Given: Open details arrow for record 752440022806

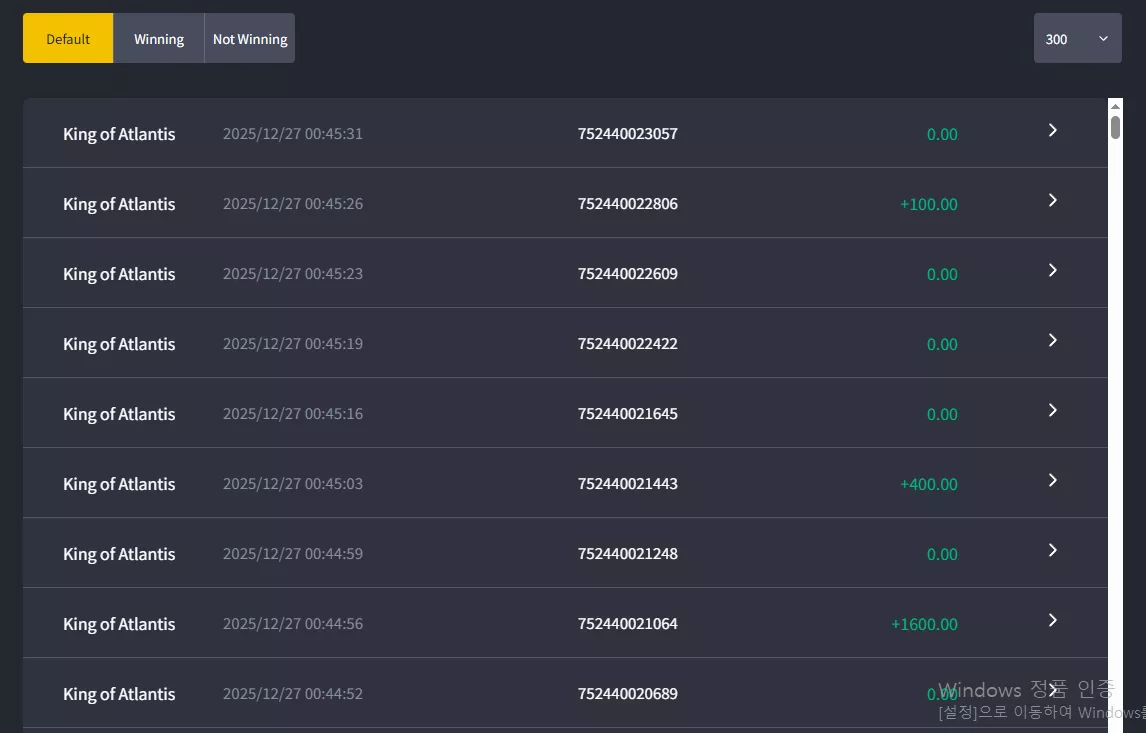Looking at the screenshot, I should (1052, 200).
